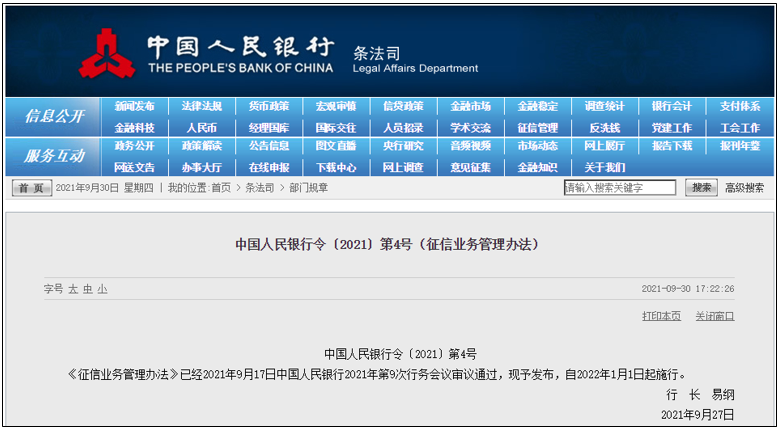Set font size to 中
This screenshot has height=430, width=781.
[88, 289]
